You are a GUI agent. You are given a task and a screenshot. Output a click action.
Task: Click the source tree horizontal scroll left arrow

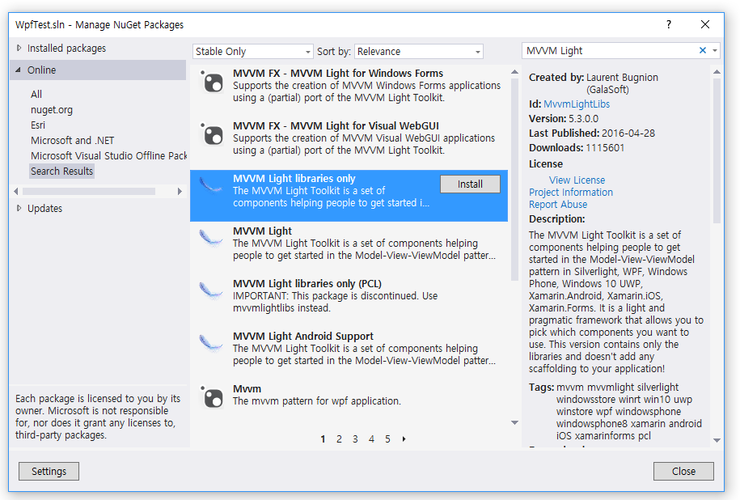[x=16, y=191]
